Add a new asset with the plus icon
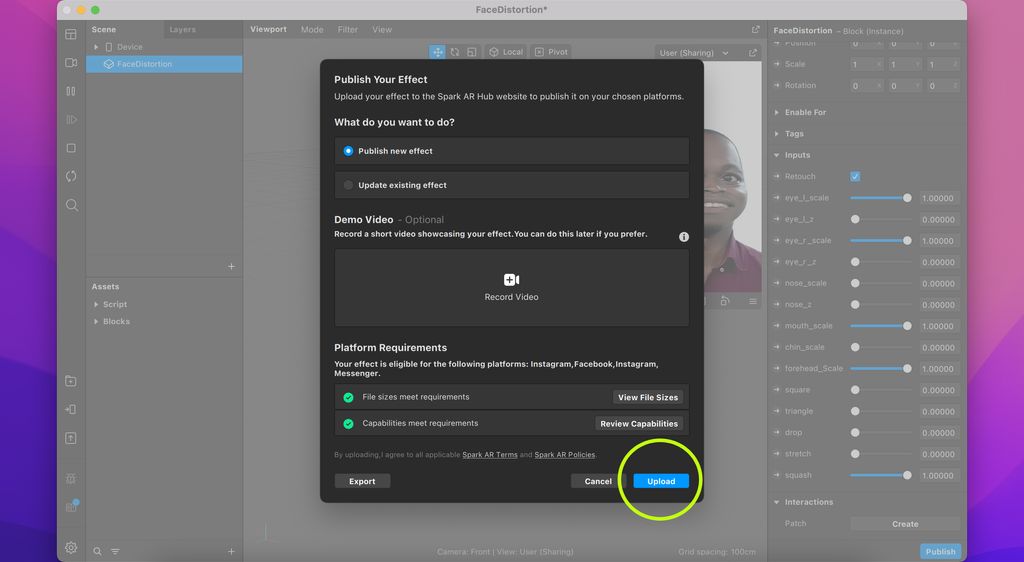This screenshot has height=562, width=1024. [231, 552]
